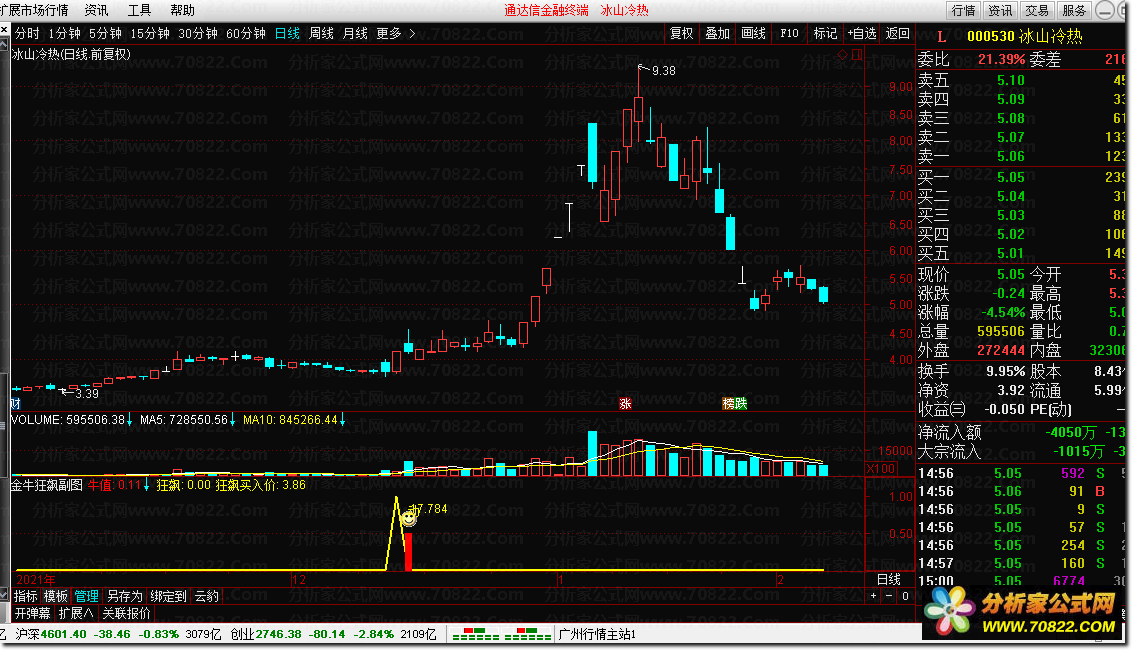Click the 绑定到 bind button
Image resolution: width=1134 pixels, height=651 pixels.
(169, 596)
